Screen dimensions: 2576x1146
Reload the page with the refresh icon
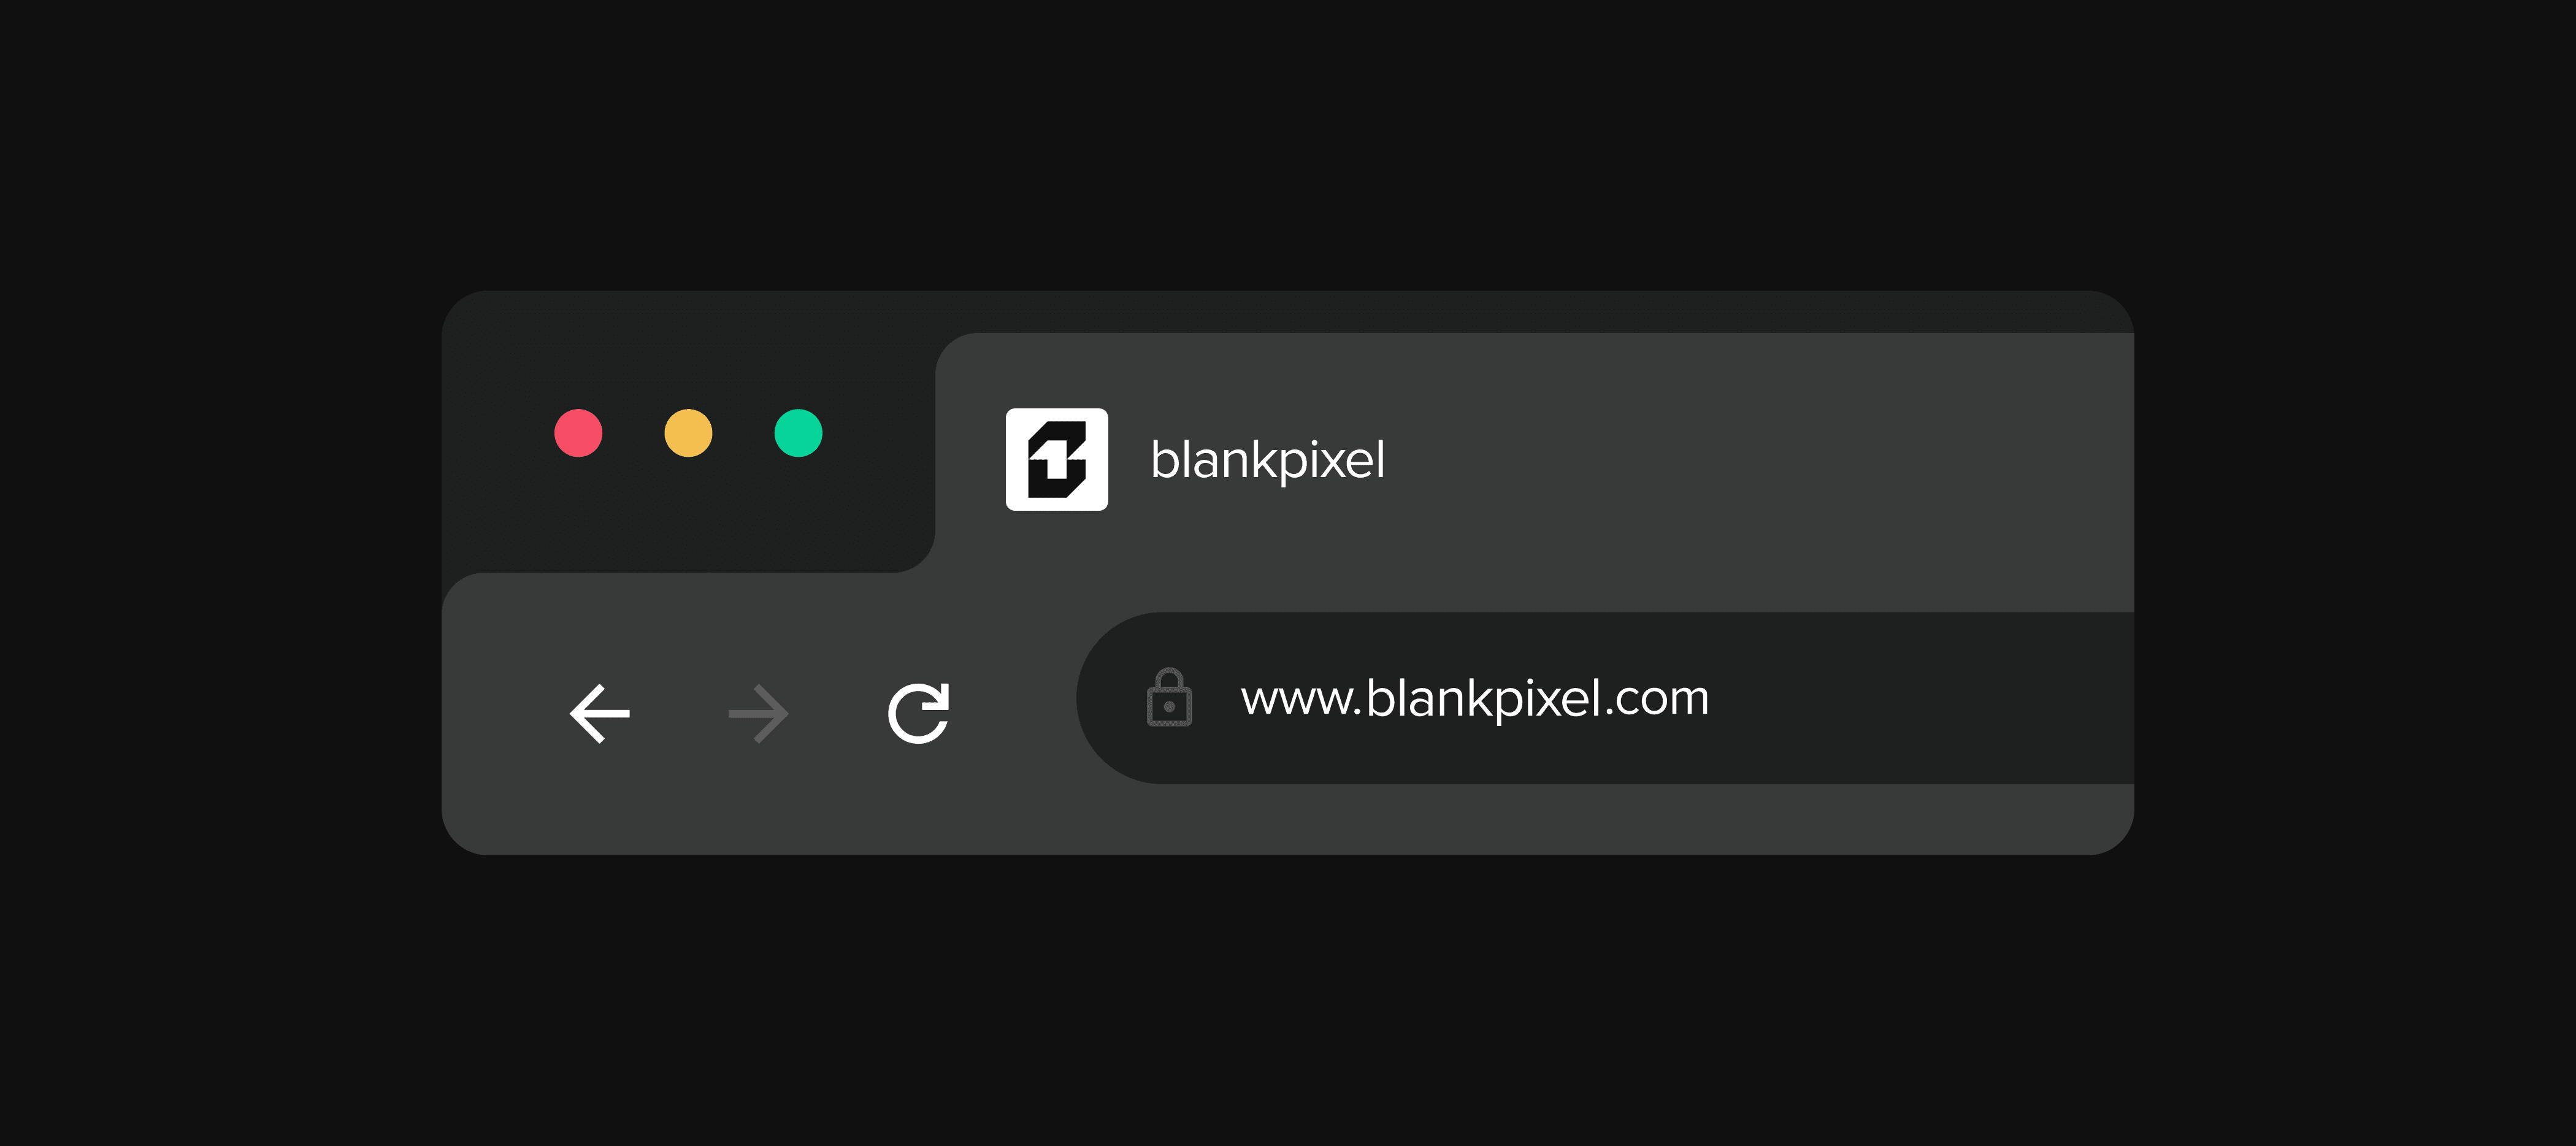(x=918, y=713)
